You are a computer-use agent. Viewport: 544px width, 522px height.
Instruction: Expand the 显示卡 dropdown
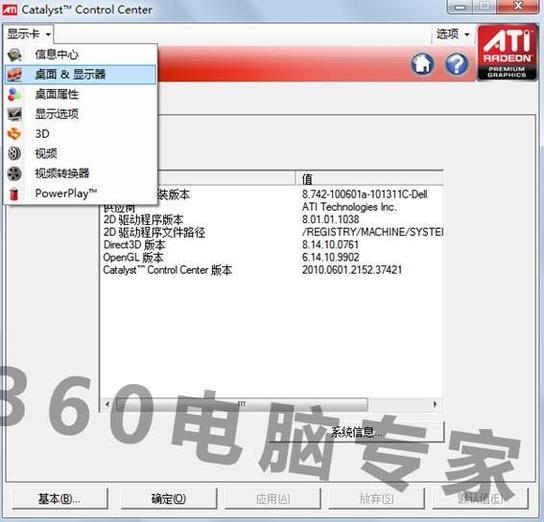click(x=28, y=34)
